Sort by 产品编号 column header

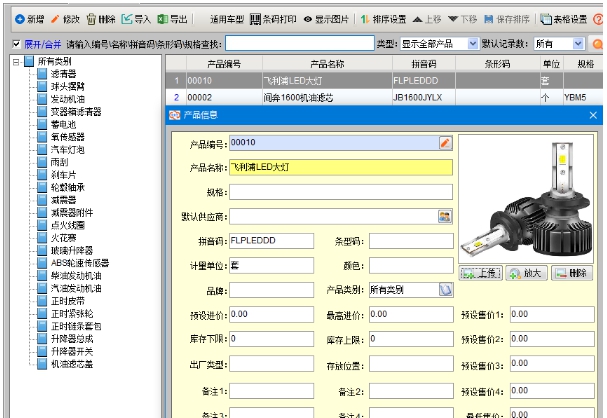click(x=224, y=64)
